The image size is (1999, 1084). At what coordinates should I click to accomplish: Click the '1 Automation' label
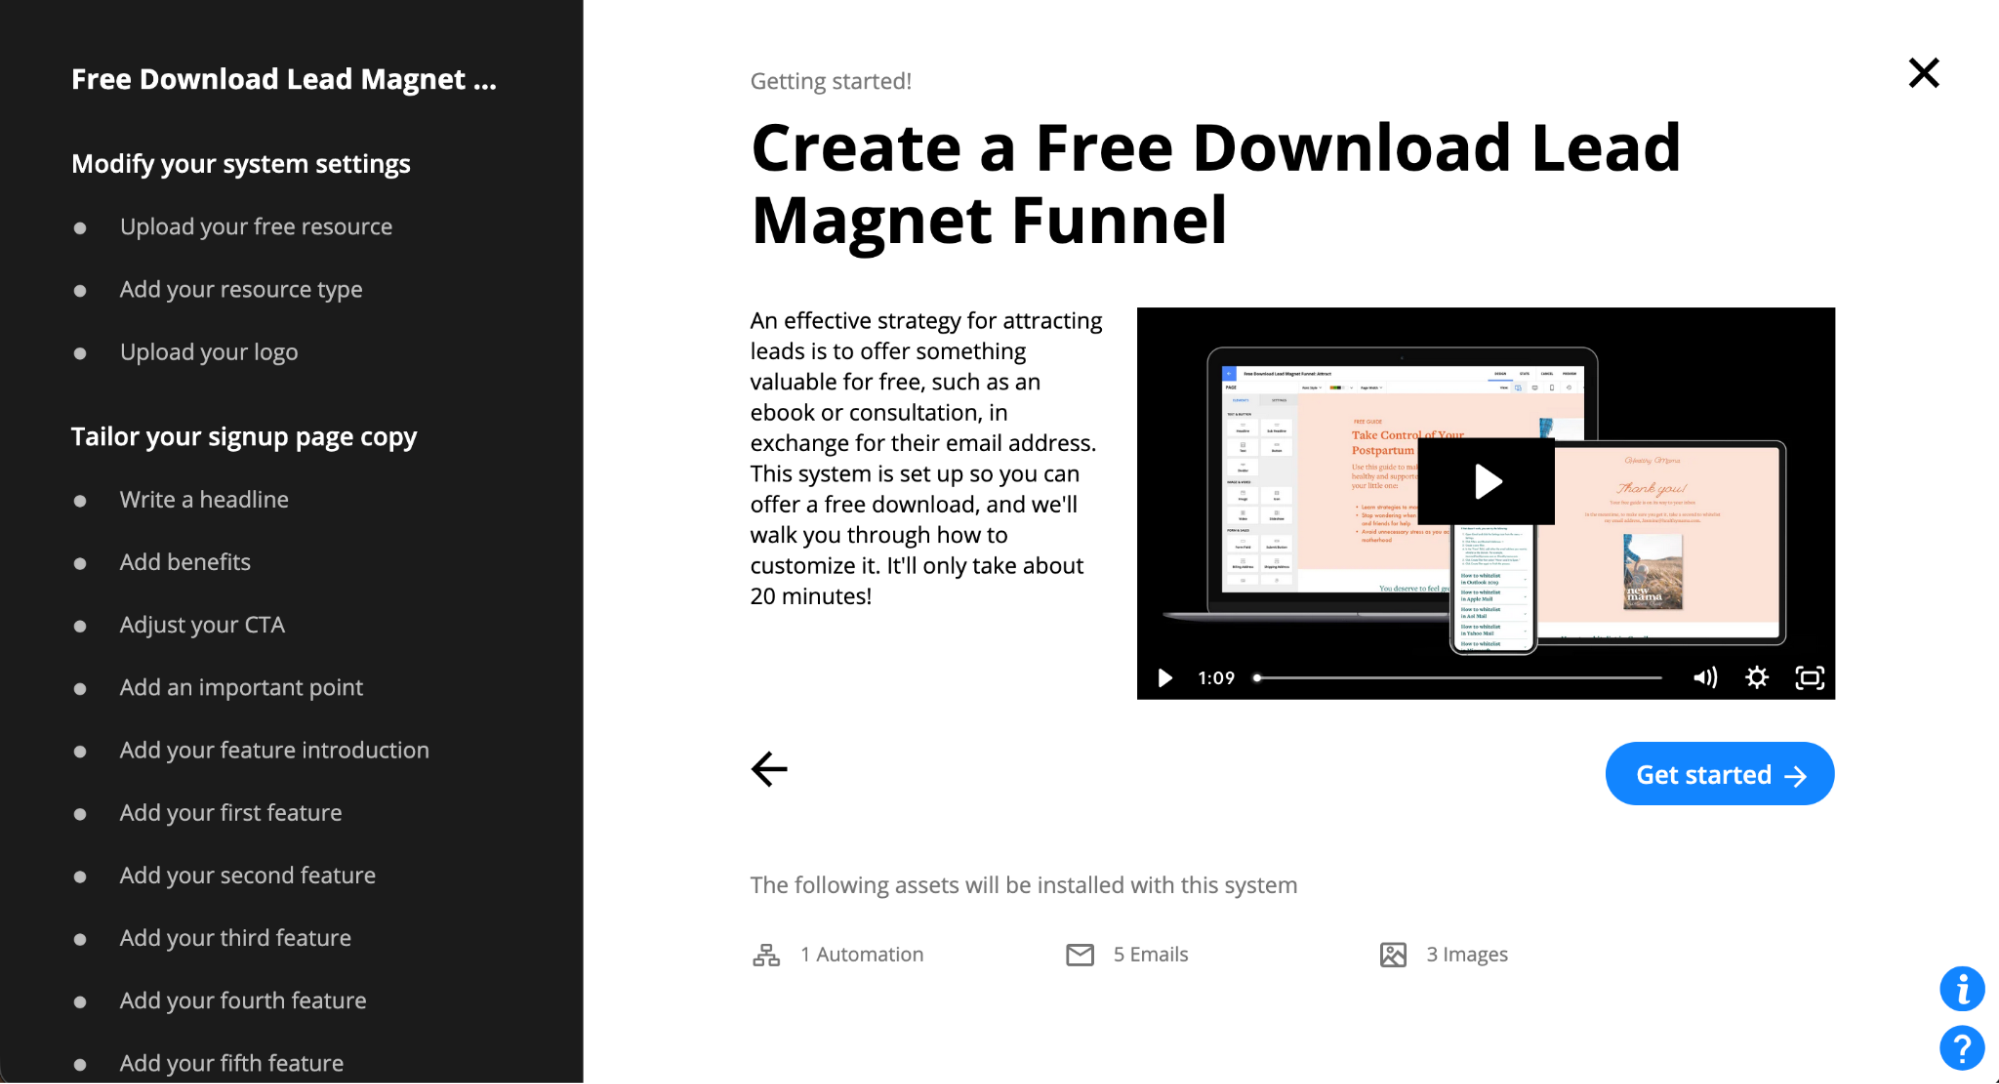point(862,955)
